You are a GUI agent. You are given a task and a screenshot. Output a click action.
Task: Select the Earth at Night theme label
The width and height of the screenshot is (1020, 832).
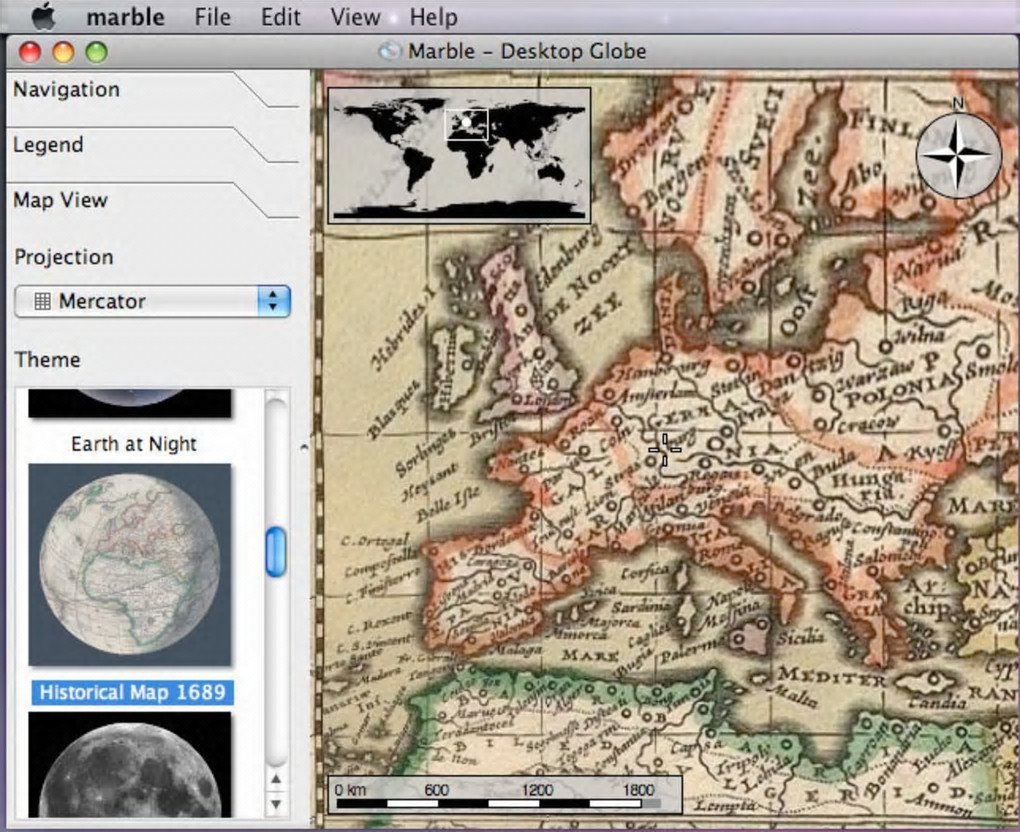click(x=133, y=444)
